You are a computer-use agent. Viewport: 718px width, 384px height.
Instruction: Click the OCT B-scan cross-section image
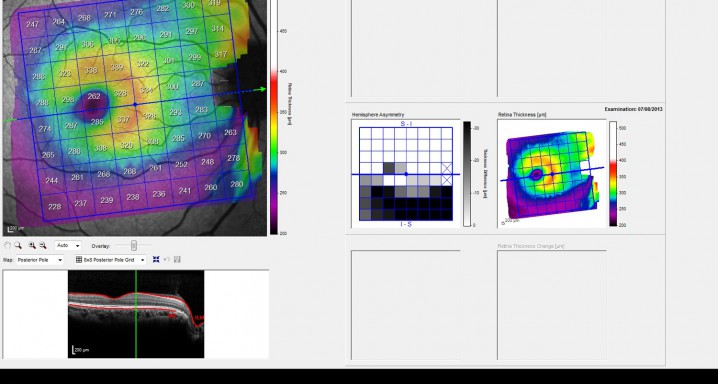(136, 314)
